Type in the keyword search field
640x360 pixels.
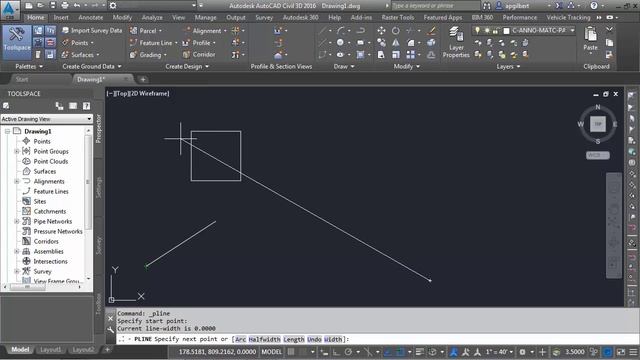click(436, 6)
